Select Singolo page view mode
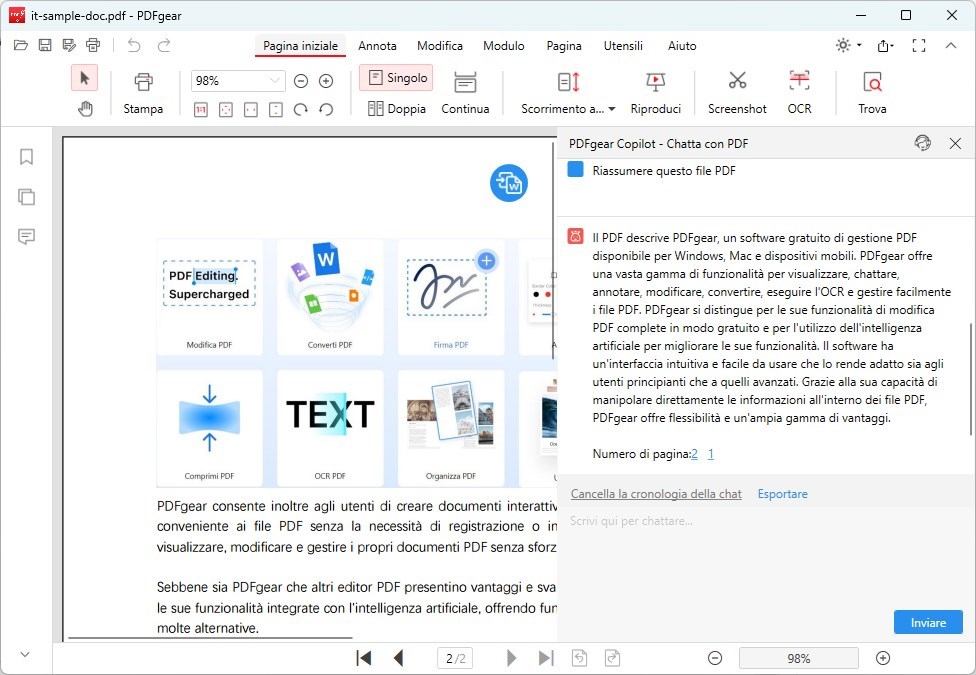The height and width of the screenshot is (675, 976). 396,78
